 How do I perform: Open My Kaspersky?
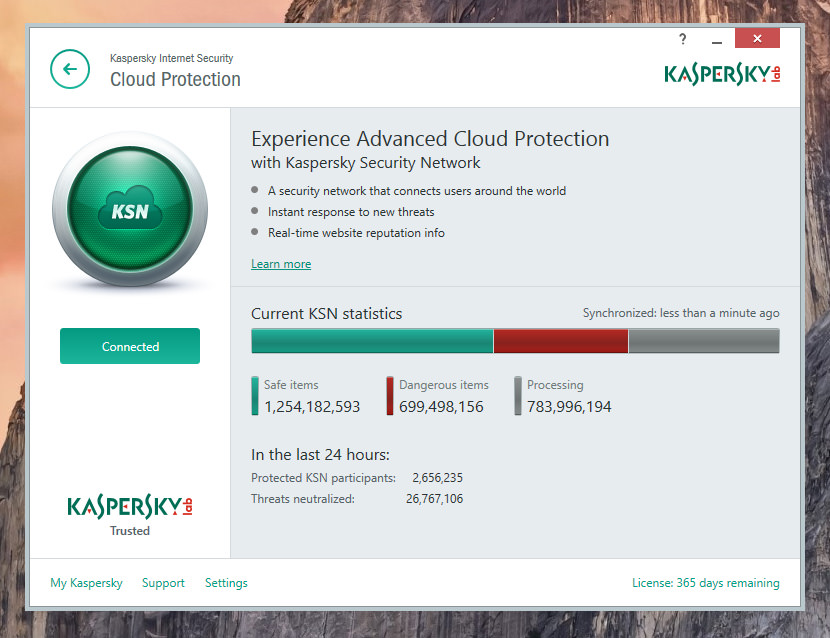86,583
